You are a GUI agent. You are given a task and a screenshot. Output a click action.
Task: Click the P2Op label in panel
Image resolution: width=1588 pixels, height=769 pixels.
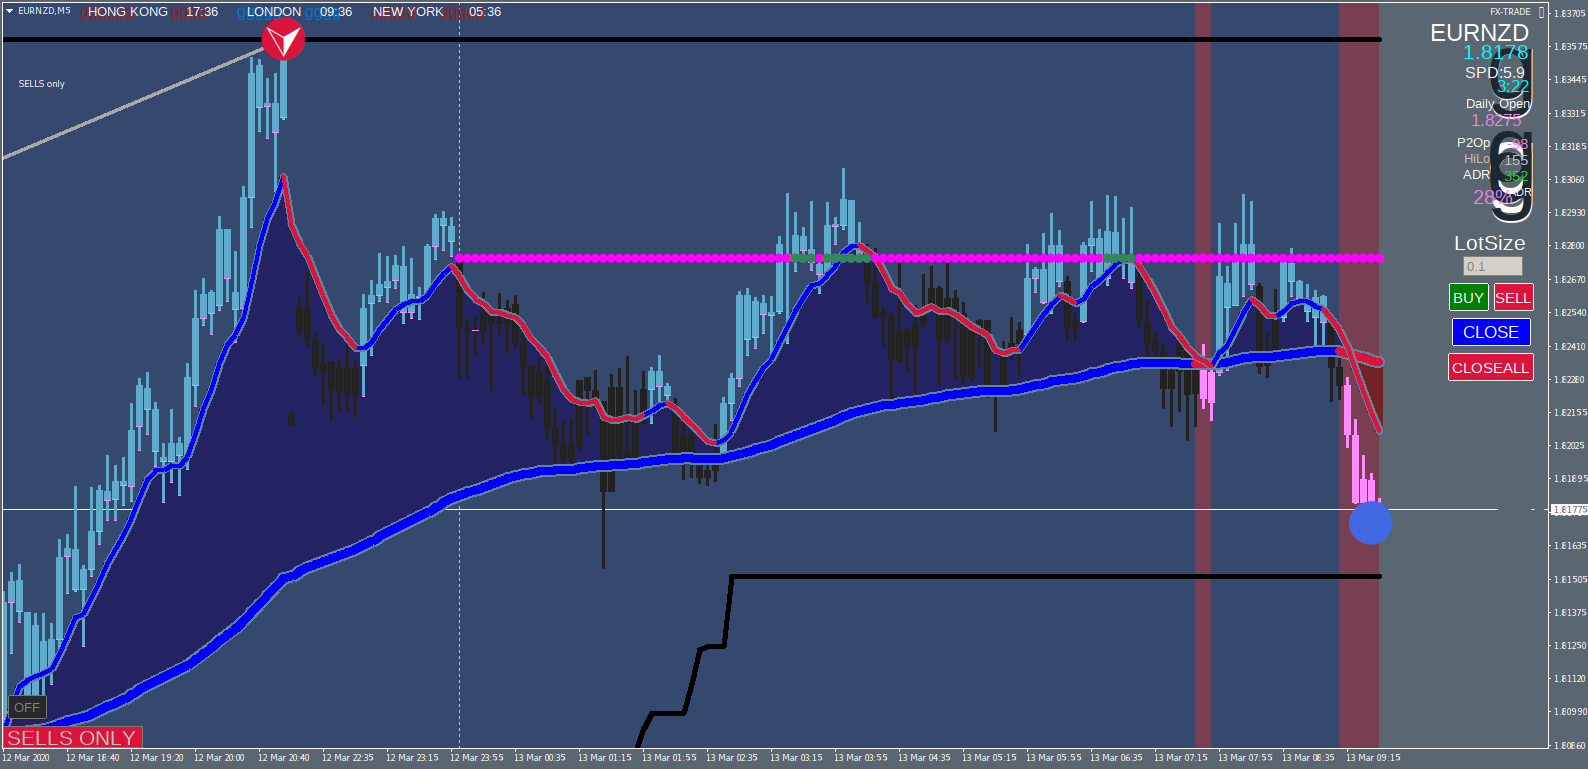[x=1473, y=143]
